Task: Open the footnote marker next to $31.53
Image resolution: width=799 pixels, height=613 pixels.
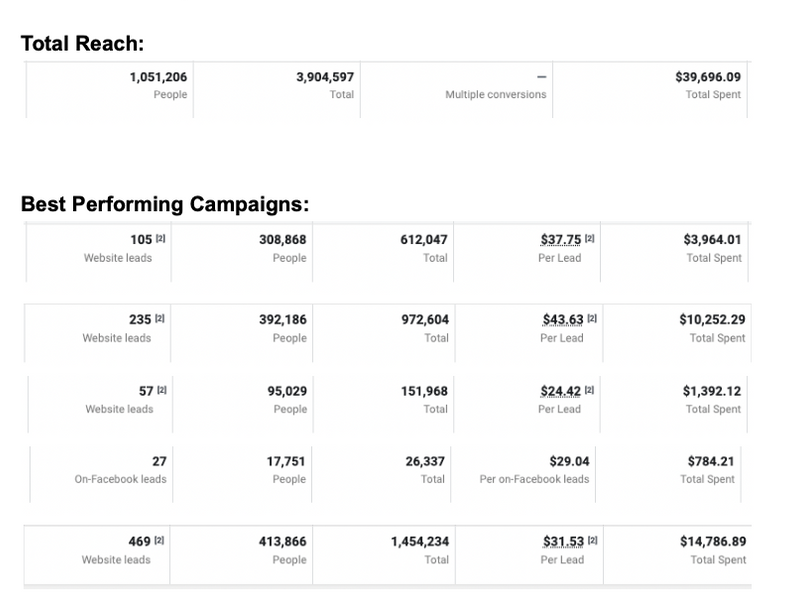Action: click(x=593, y=542)
